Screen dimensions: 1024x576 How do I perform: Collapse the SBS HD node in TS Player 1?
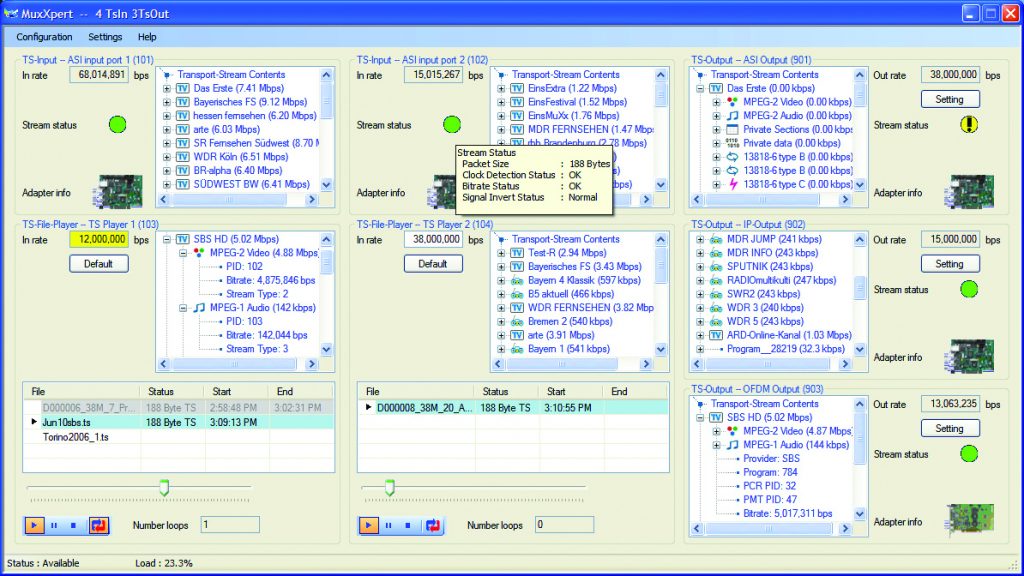(167, 239)
